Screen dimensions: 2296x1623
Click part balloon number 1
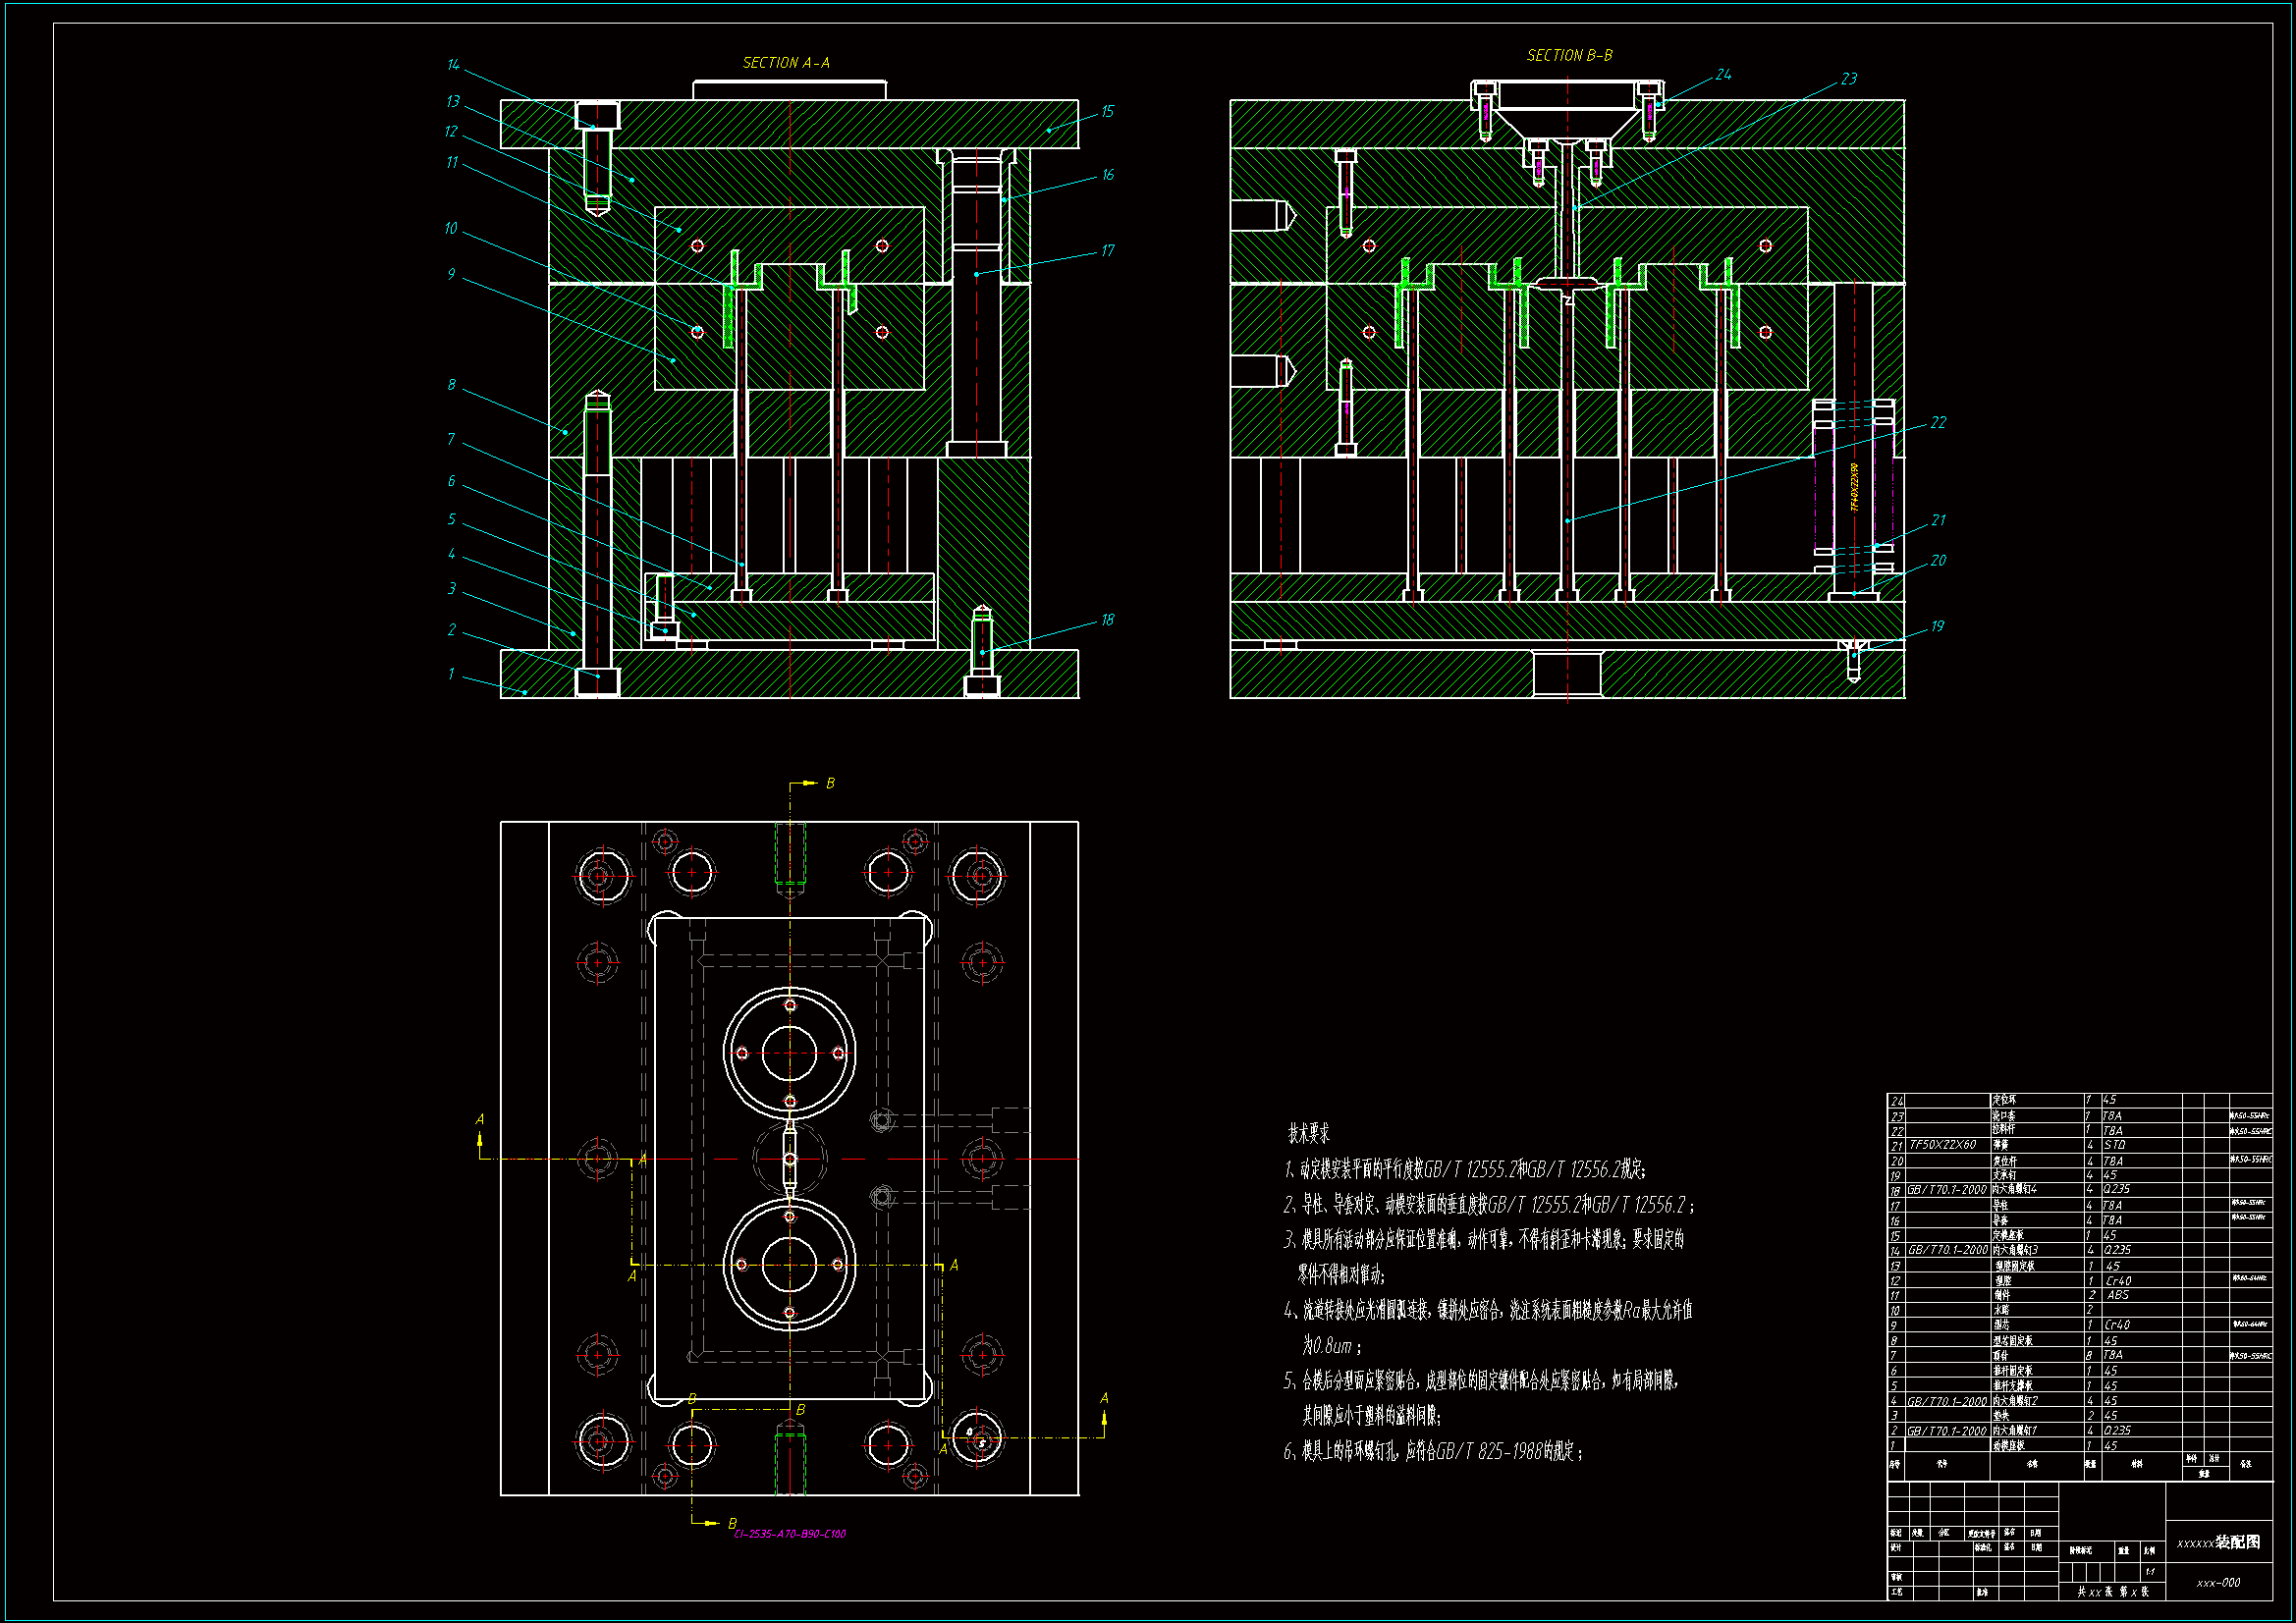tap(451, 674)
